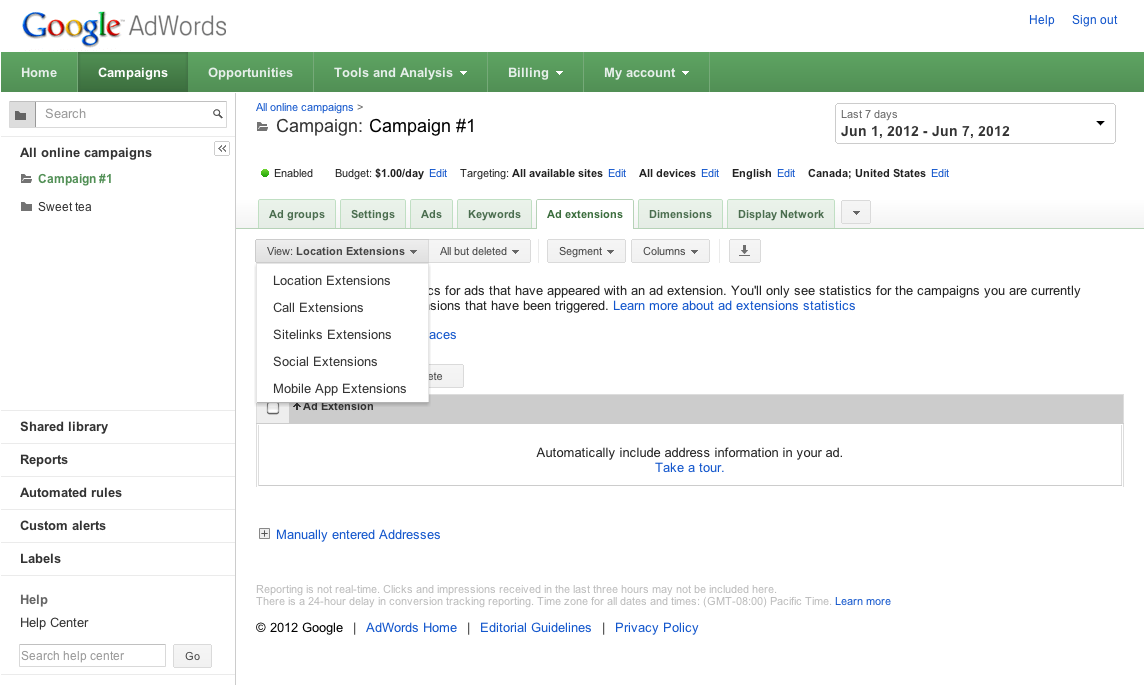Open the Segment dropdown
Viewport: 1144px width, 685px height.
[x=586, y=251]
